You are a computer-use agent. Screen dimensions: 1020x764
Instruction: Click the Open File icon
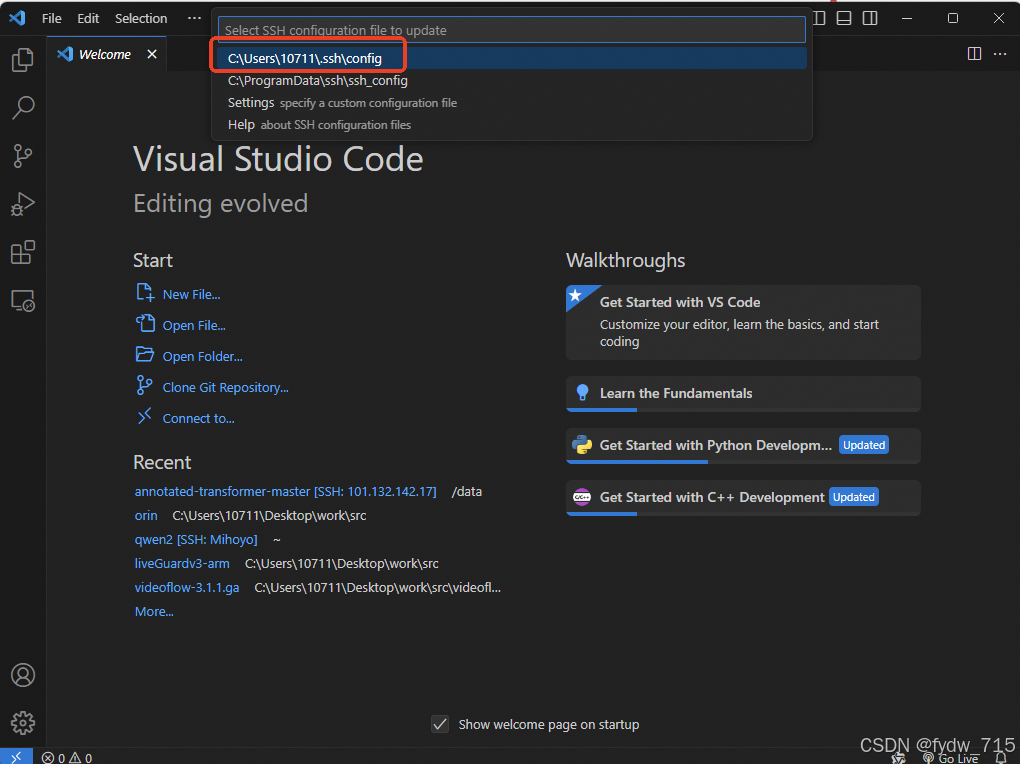click(145, 323)
